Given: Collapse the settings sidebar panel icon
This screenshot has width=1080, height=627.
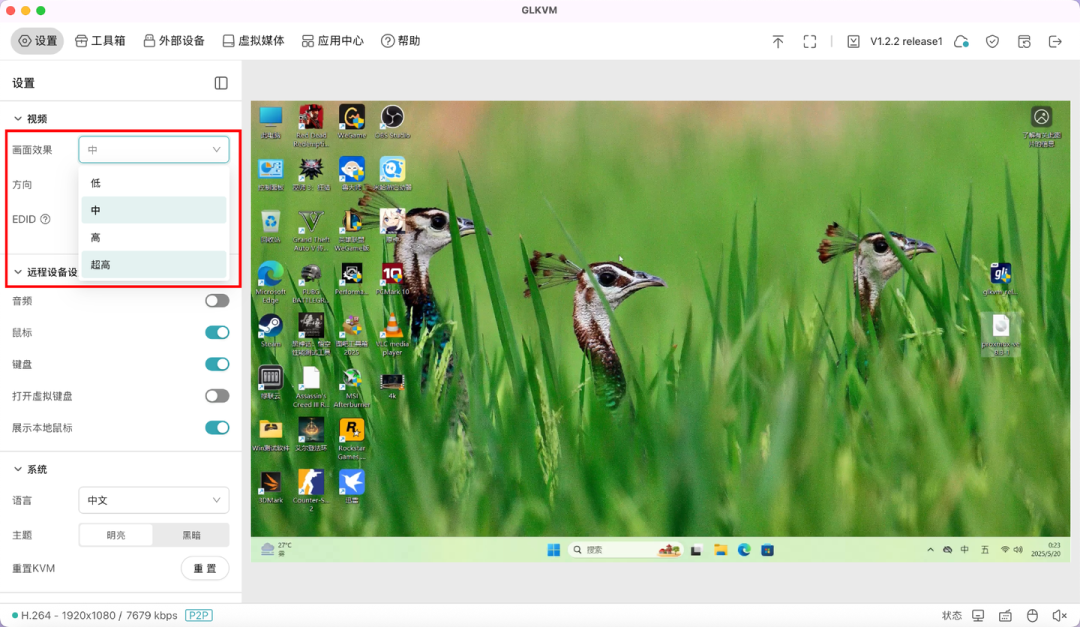Looking at the screenshot, I should 221,83.
